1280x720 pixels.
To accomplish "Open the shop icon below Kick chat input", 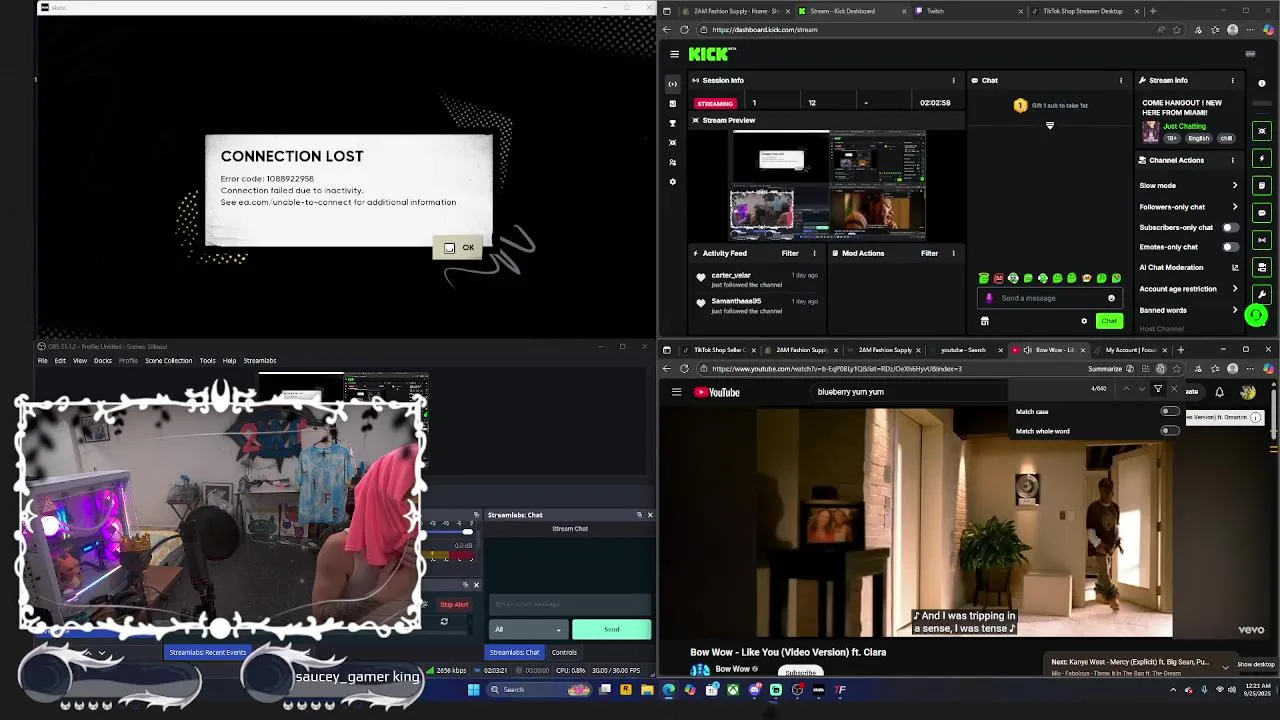I will coord(985,321).
